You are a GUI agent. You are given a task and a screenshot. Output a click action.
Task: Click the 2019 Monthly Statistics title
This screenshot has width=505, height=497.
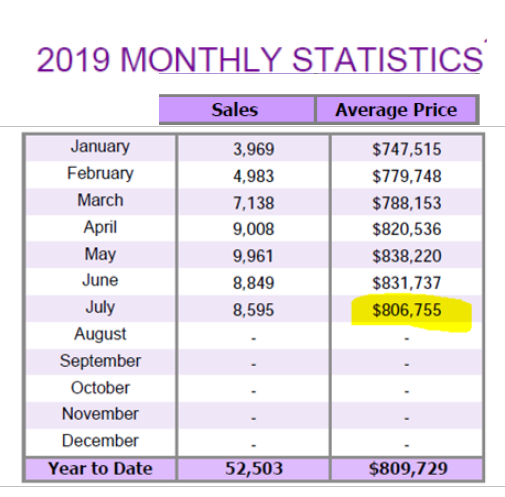[260, 60]
